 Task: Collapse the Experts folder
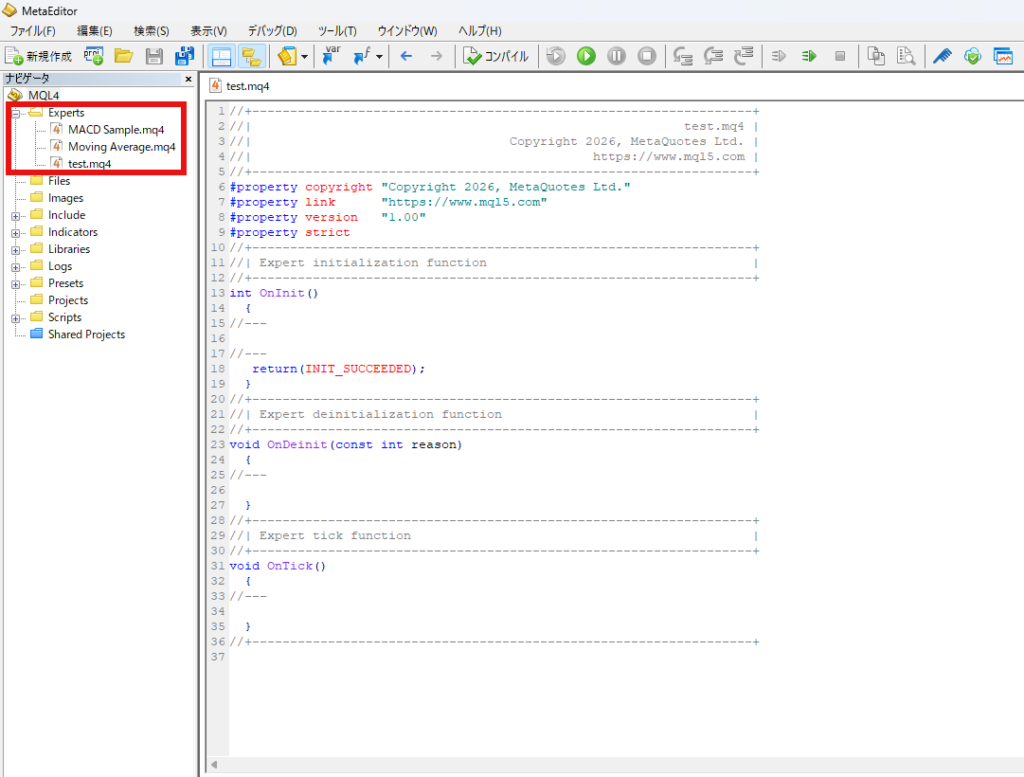click(x=16, y=114)
